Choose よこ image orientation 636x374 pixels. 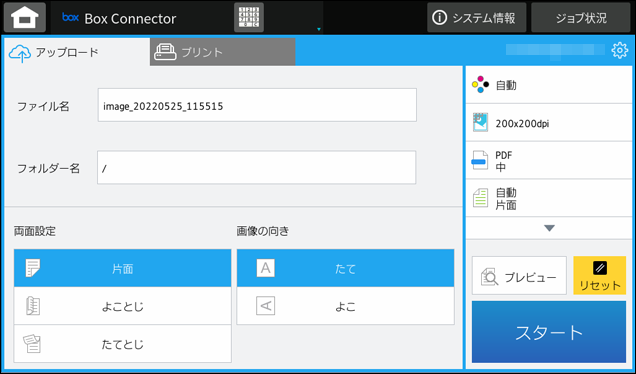click(346, 306)
